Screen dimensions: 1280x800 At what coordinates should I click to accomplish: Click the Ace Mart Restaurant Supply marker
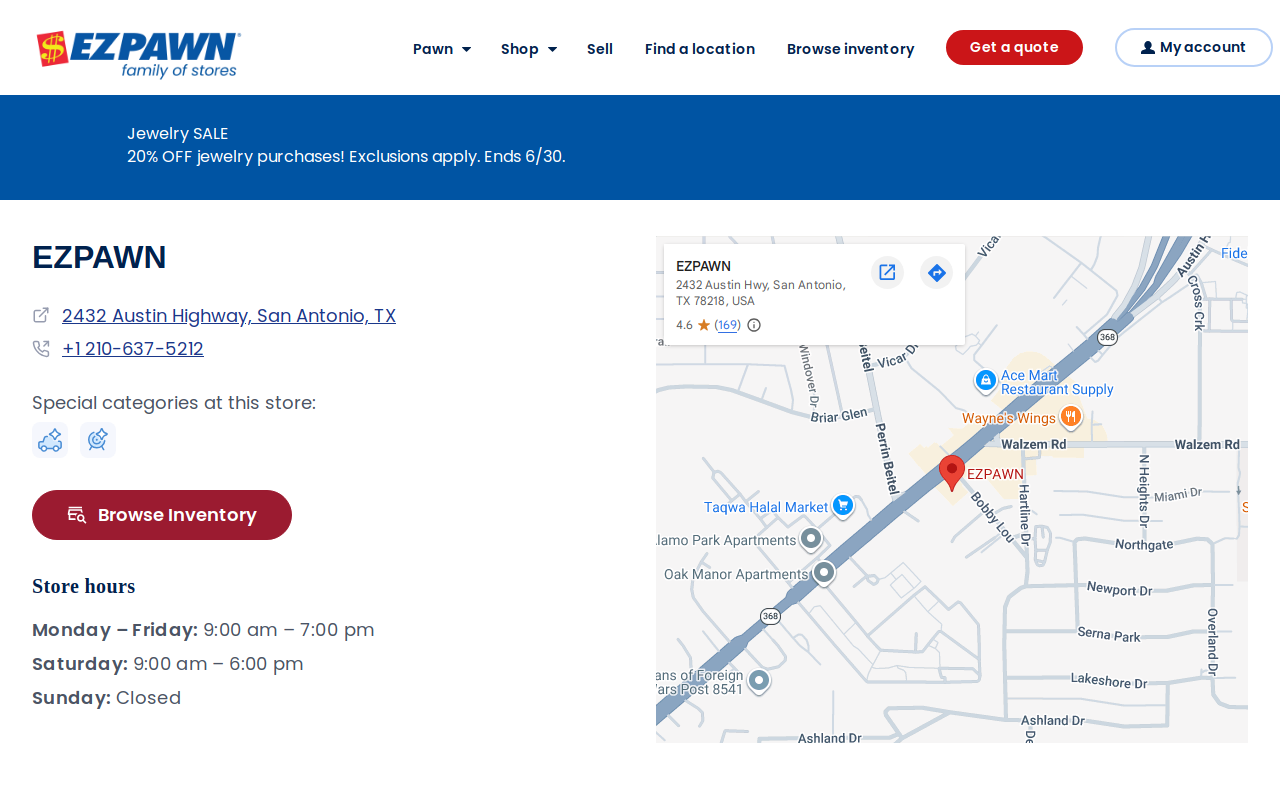(x=986, y=381)
